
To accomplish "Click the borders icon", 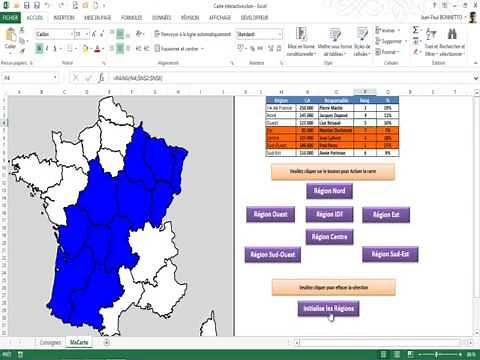I will pos(70,49).
